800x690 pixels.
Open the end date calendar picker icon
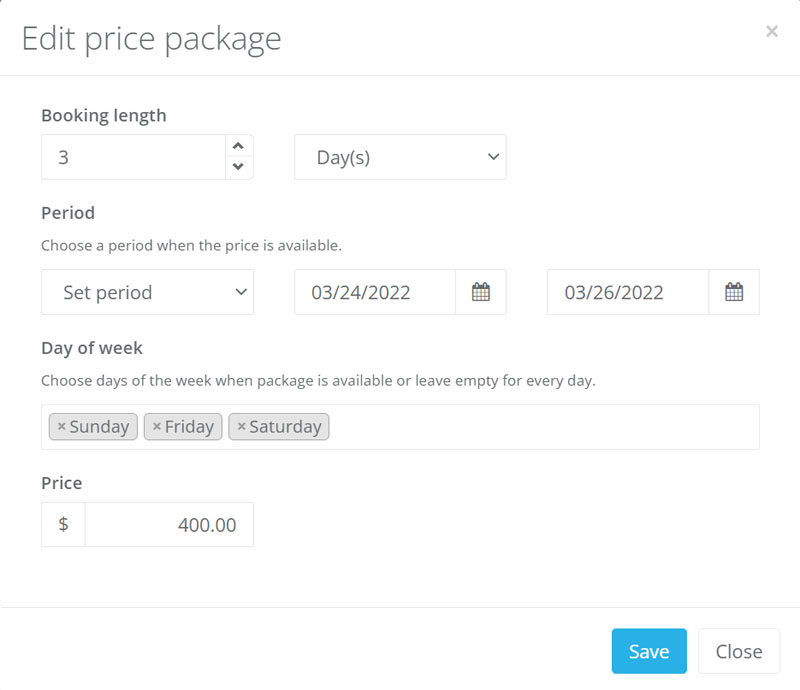point(734,292)
